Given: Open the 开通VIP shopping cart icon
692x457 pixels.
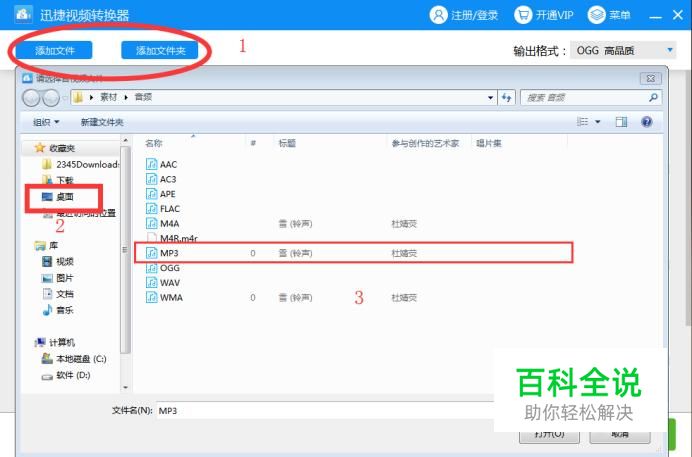Looking at the screenshot, I should pyautogui.click(x=523, y=15).
